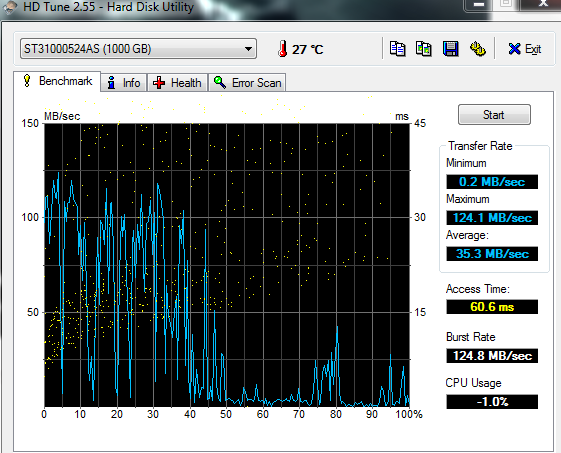Open the Error Scan tab

pos(247,83)
